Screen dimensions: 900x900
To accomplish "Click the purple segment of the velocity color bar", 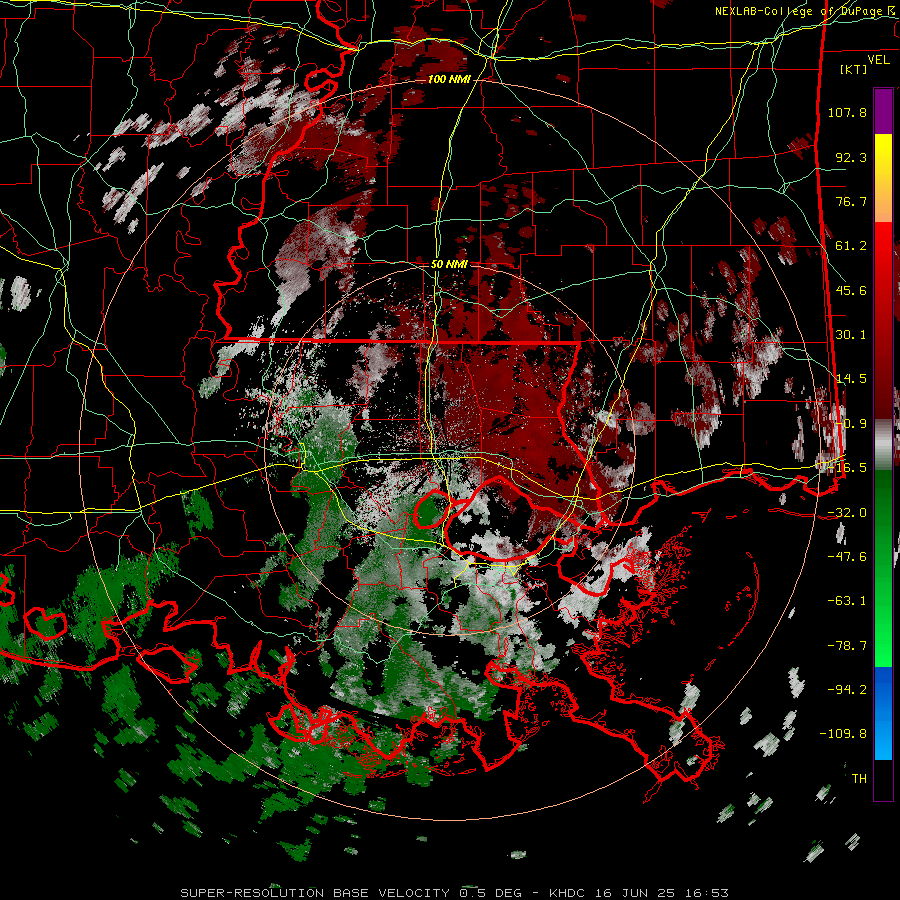I will tap(883, 111).
